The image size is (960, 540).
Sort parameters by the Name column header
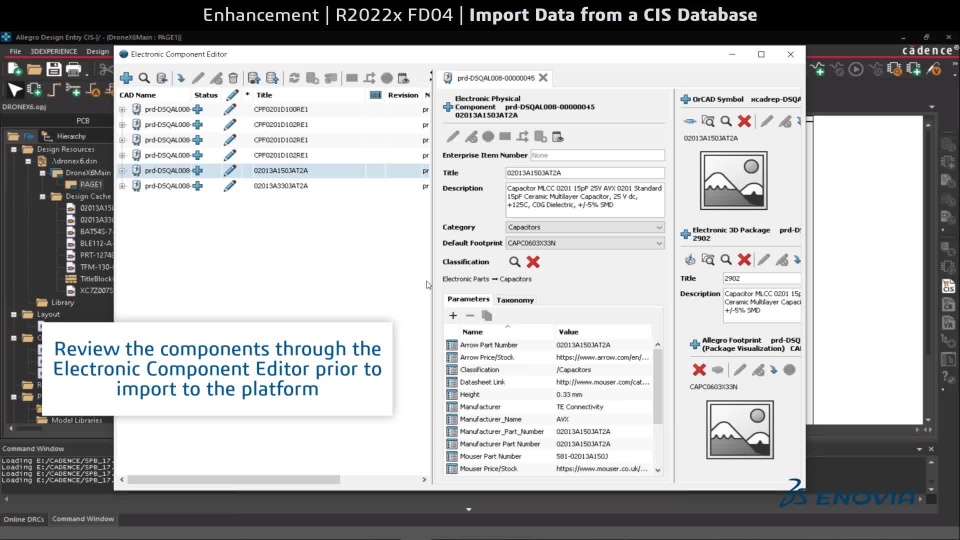point(472,332)
